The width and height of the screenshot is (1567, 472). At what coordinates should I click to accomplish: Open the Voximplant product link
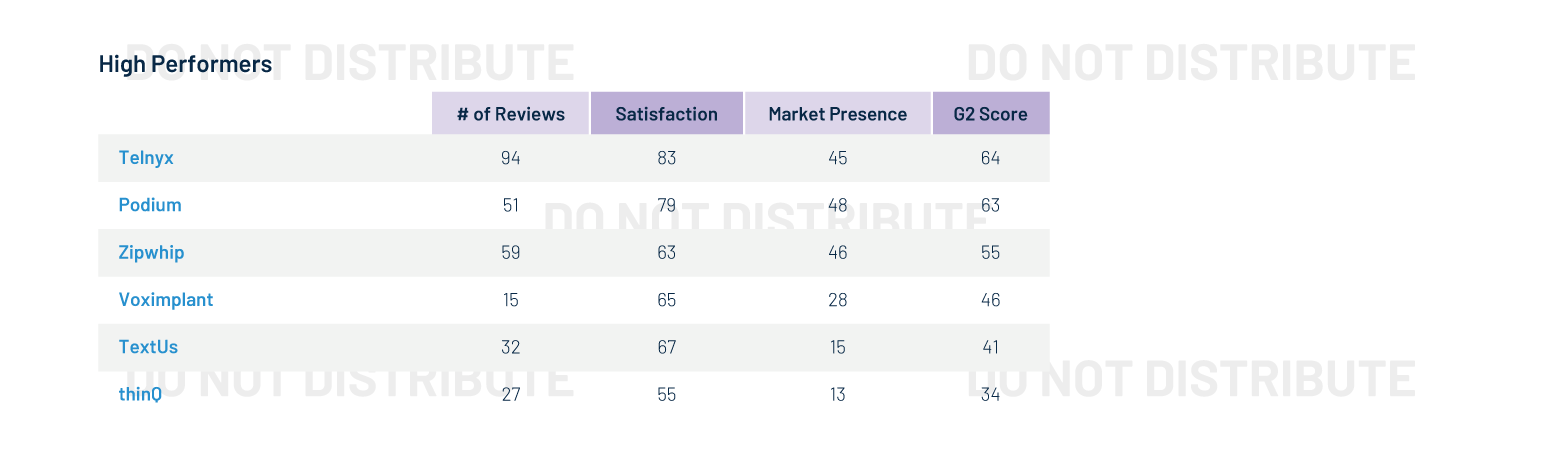coord(166,300)
